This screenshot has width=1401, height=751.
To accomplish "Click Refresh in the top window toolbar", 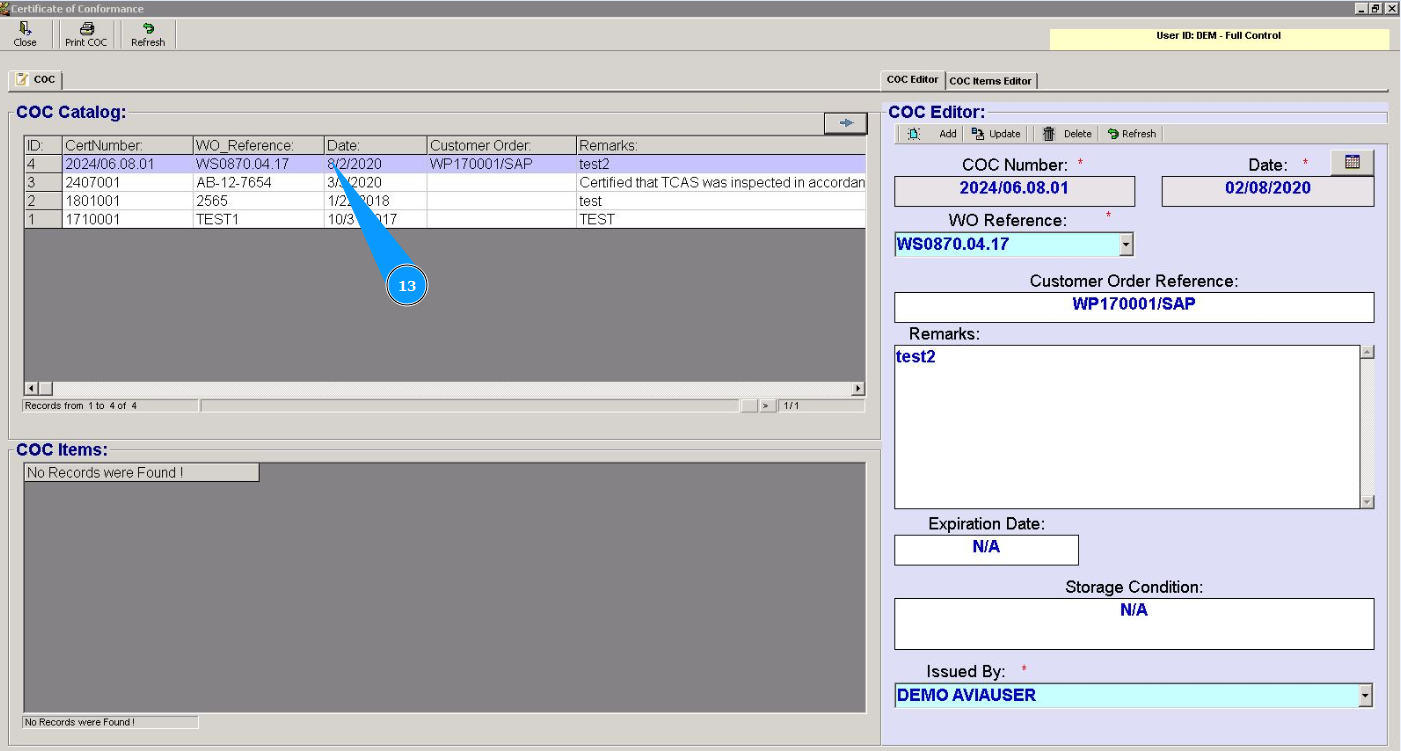I will (148, 35).
